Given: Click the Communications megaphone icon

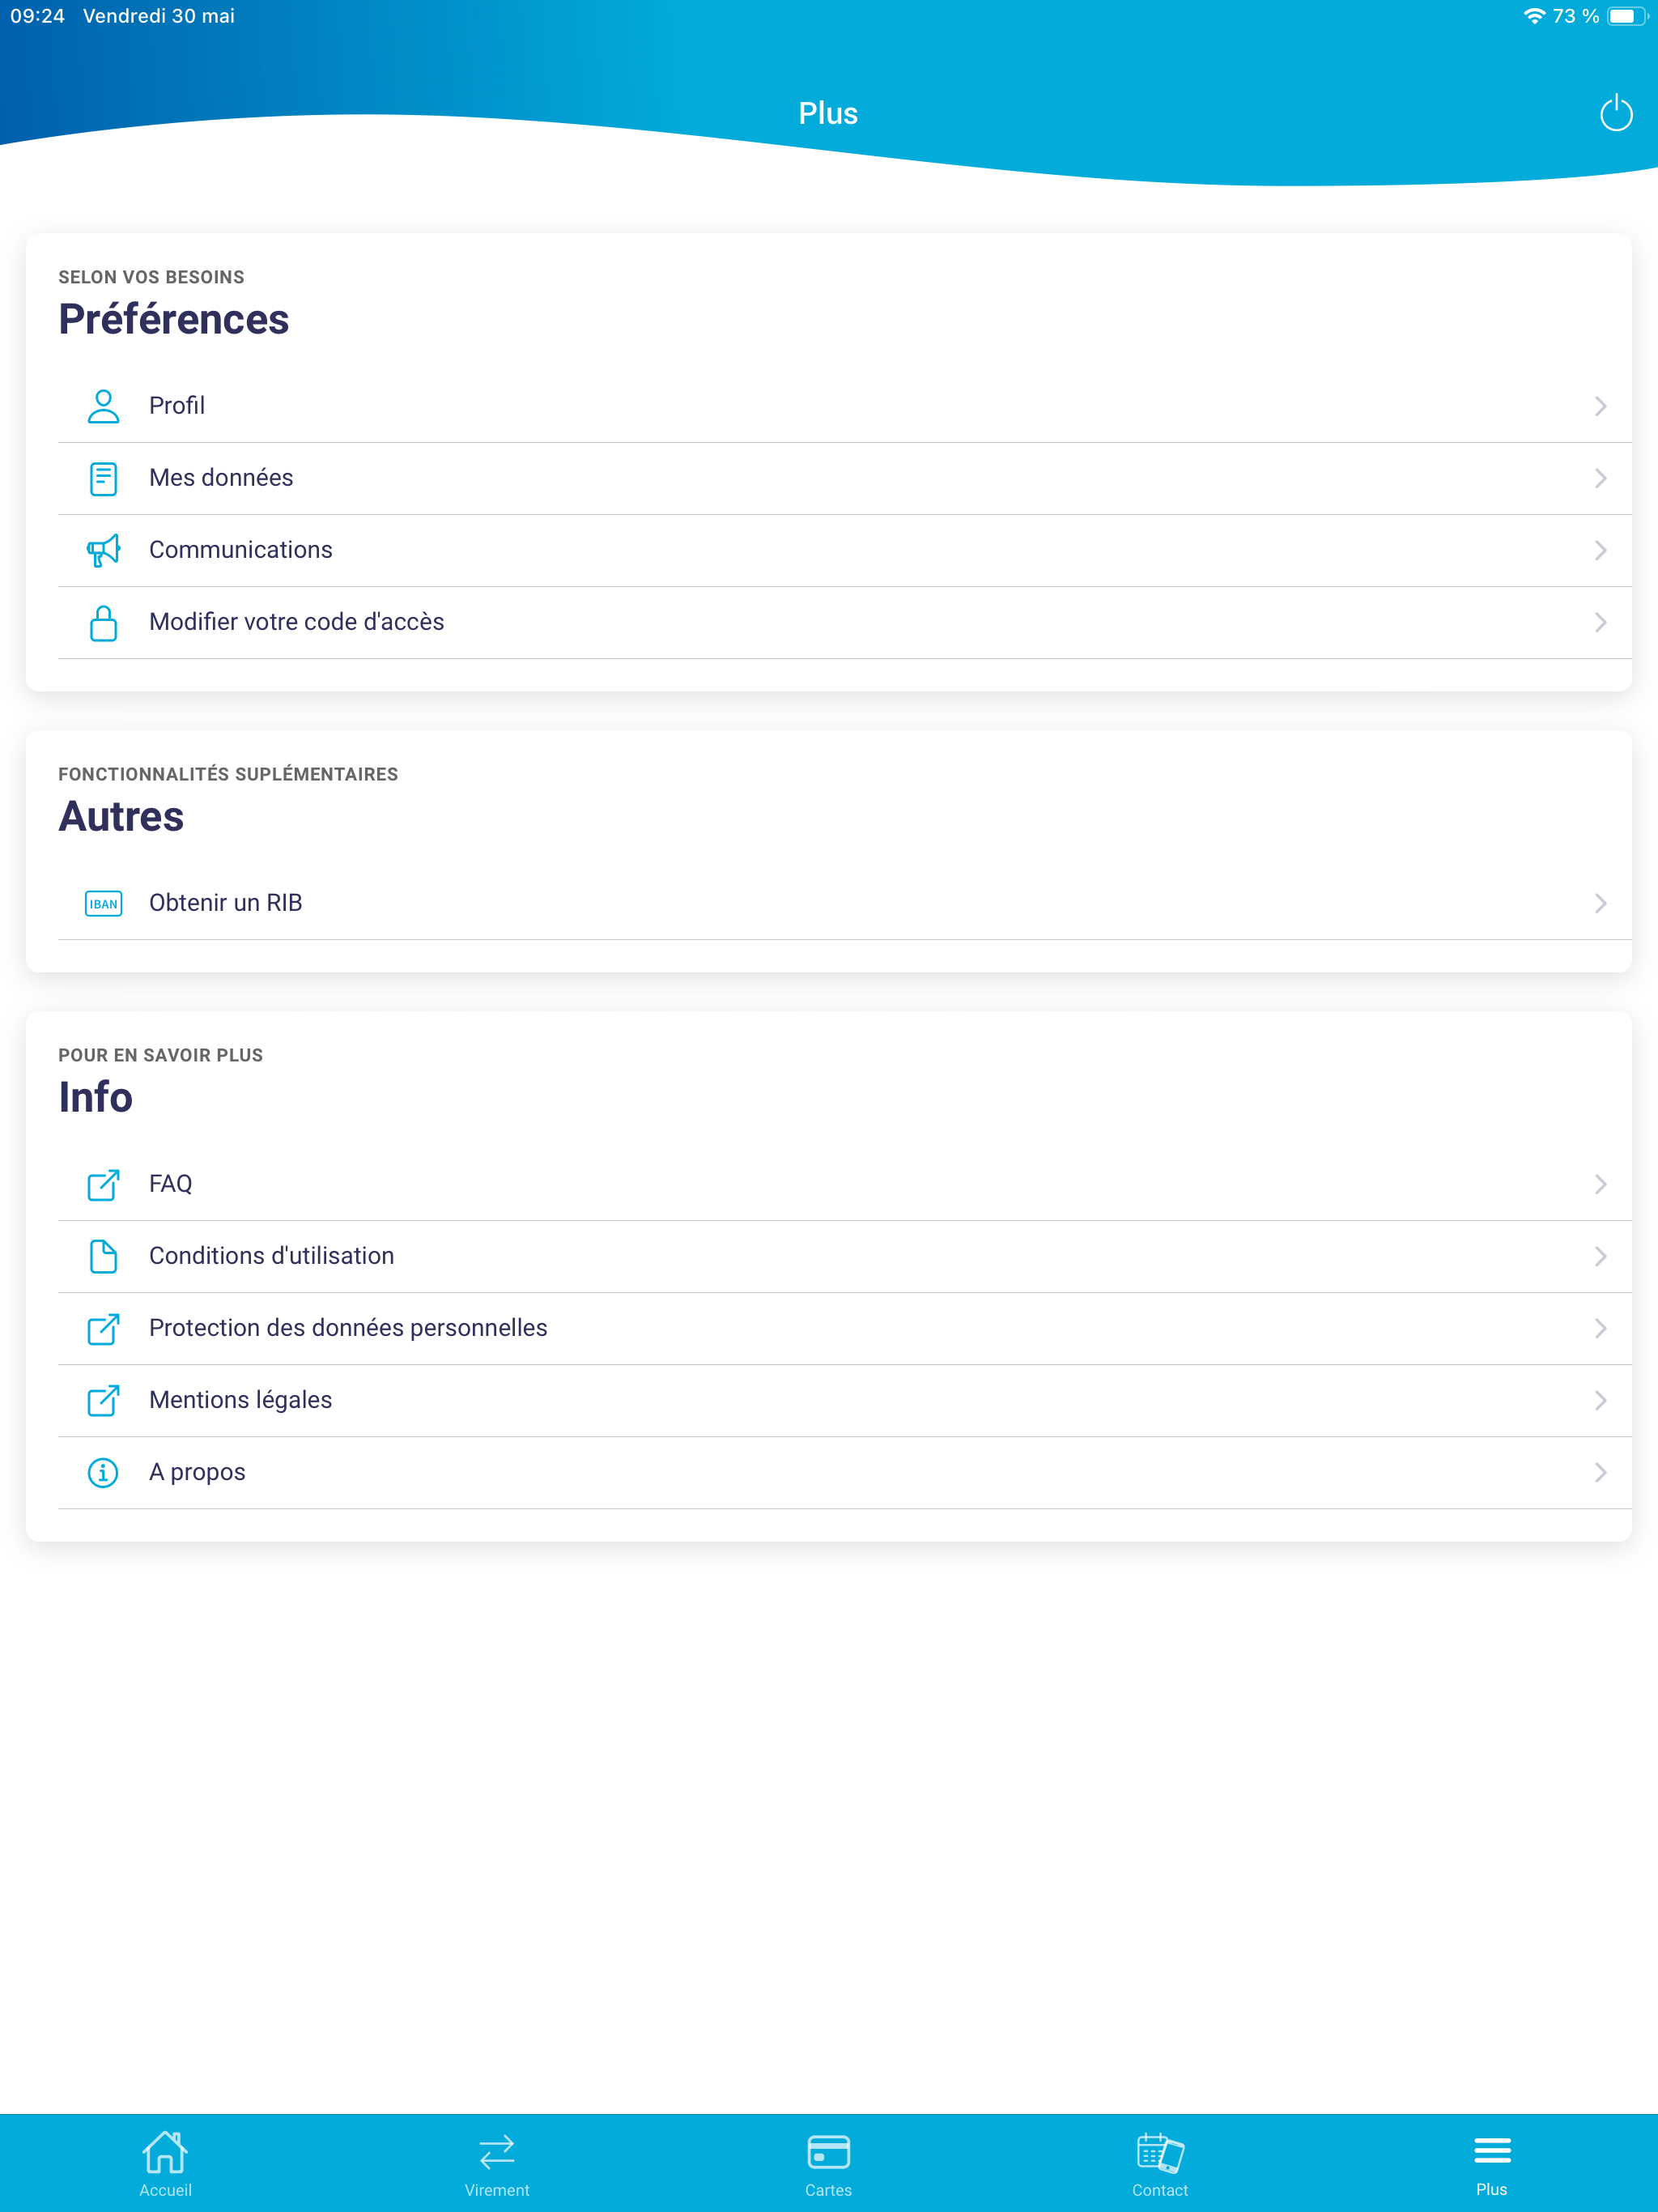Looking at the screenshot, I should [103, 550].
